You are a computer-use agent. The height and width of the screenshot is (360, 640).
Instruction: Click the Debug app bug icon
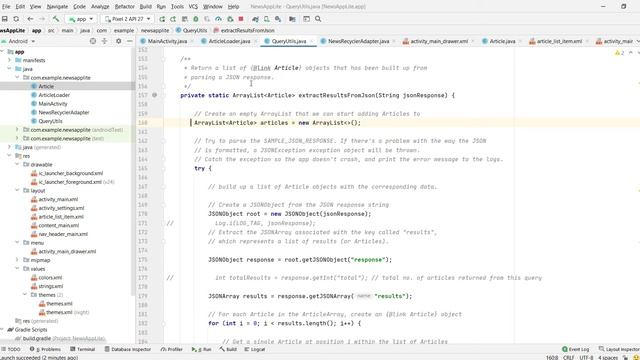pos(196,19)
